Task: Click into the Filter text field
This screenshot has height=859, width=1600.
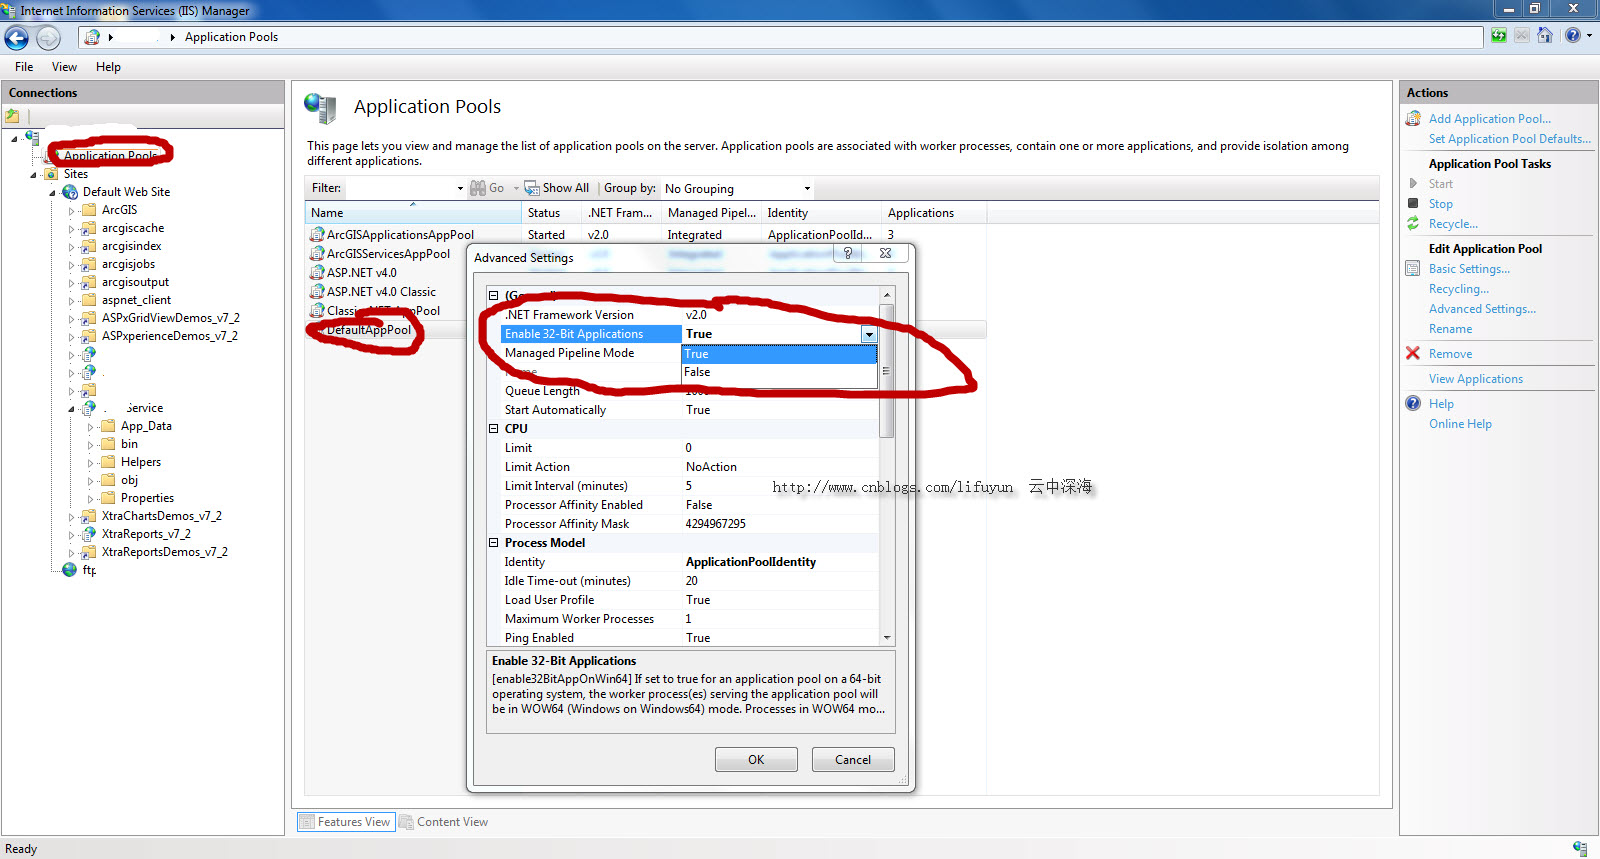Action: pos(399,188)
